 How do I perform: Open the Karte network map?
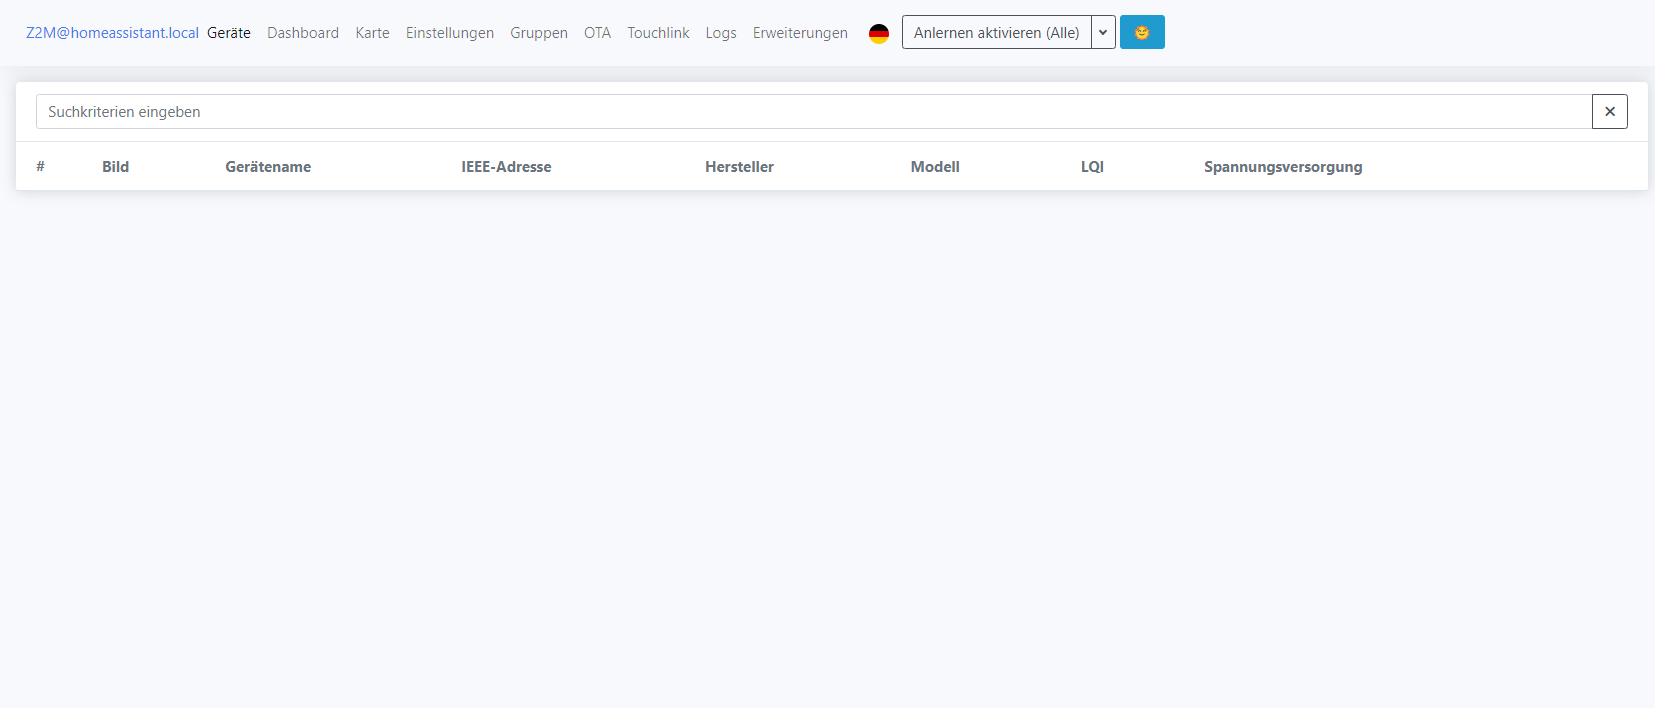coord(373,33)
